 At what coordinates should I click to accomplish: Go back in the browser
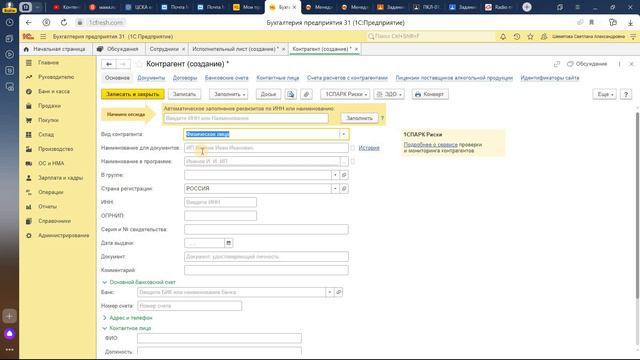coord(28,22)
